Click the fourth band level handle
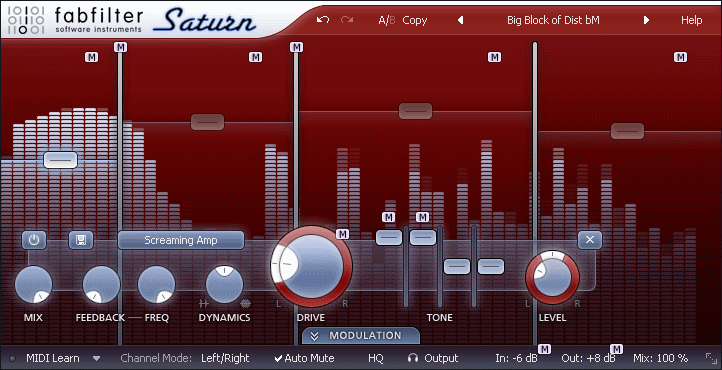 [x=627, y=131]
